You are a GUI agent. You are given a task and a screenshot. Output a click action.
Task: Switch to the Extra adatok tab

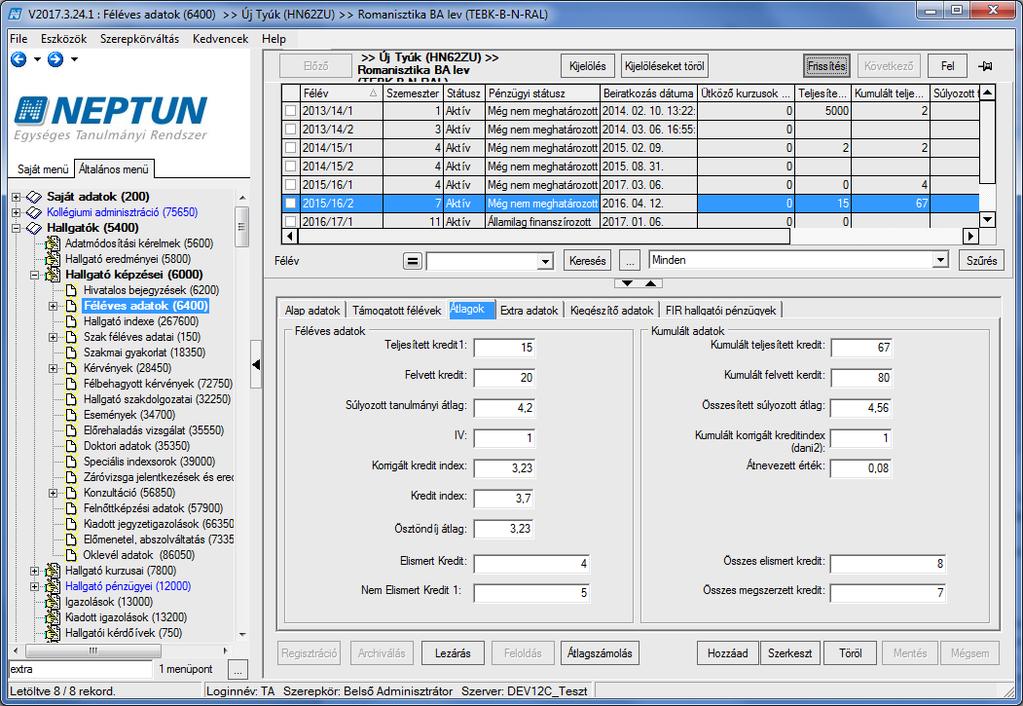[x=528, y=310]
